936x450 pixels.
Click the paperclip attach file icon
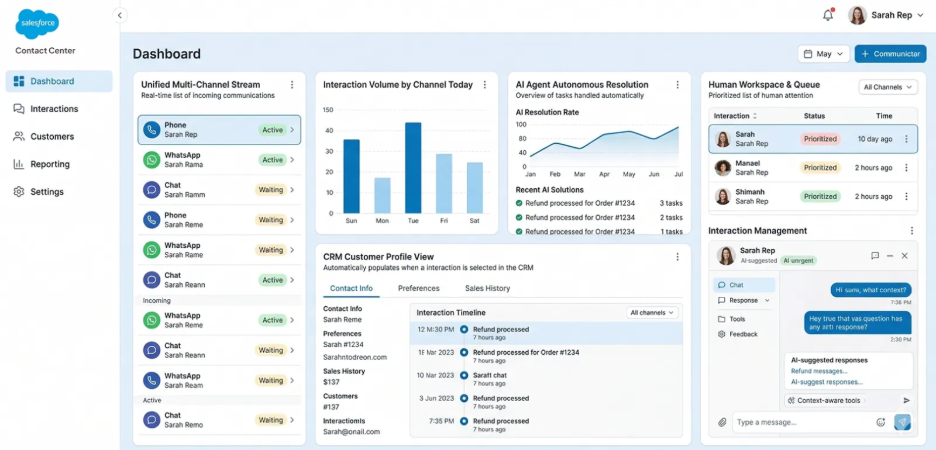[722, 423]
